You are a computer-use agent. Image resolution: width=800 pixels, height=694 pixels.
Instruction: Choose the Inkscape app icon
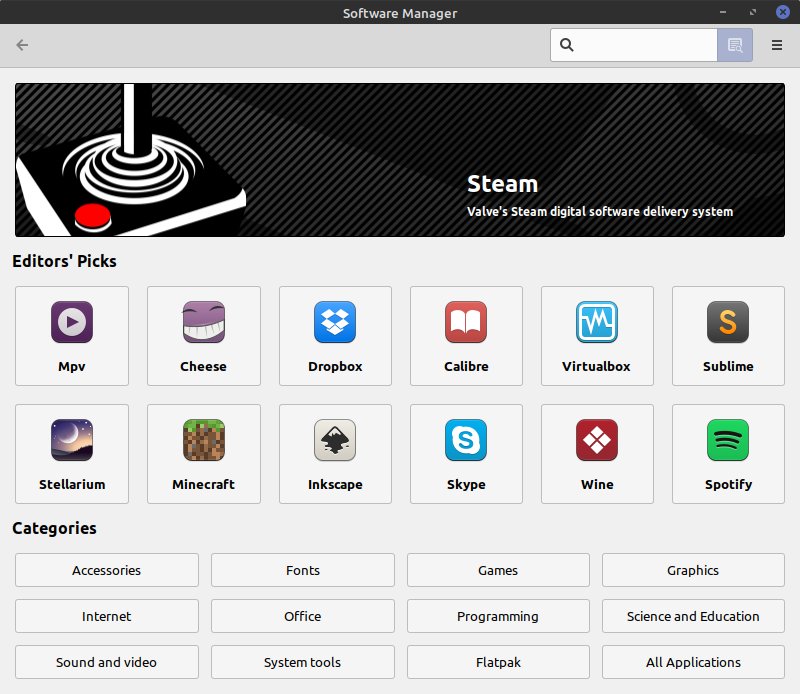click(335, 440)
